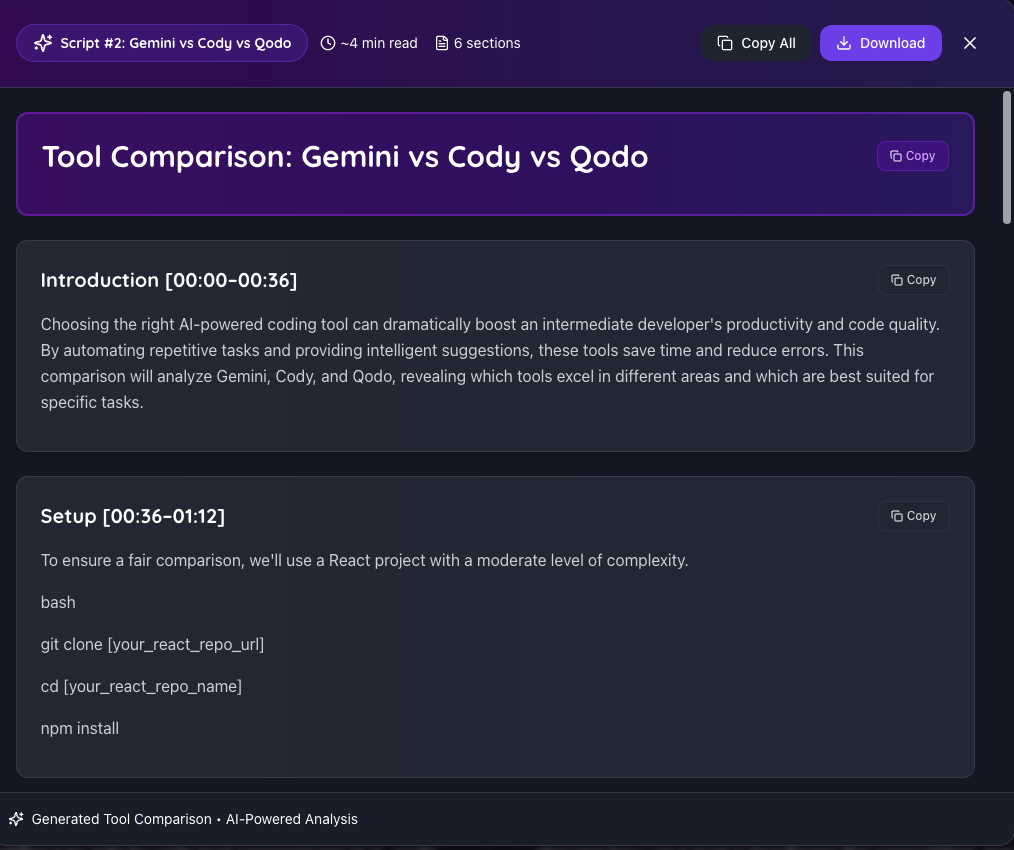Select the Script #2: Gemini vs Cody vs Qodo badge
1014x850 pixels.
point(161,43)
